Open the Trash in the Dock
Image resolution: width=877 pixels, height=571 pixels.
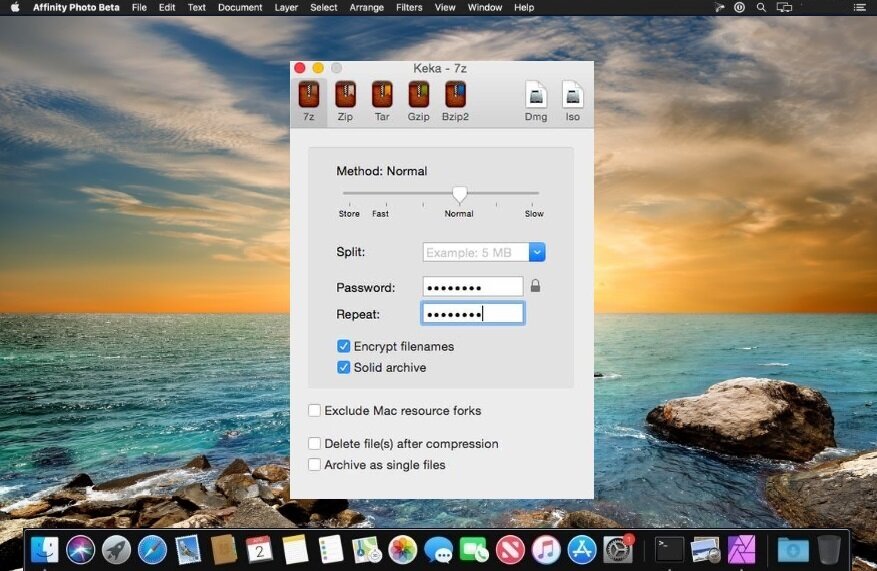(829, 549)
